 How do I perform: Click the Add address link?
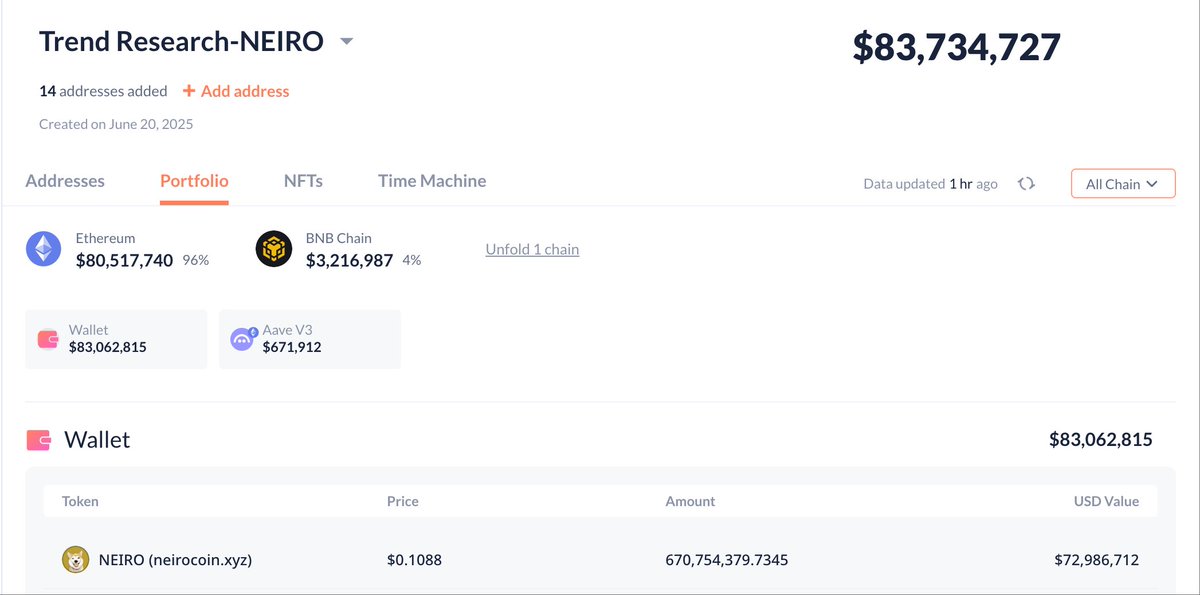244,91
